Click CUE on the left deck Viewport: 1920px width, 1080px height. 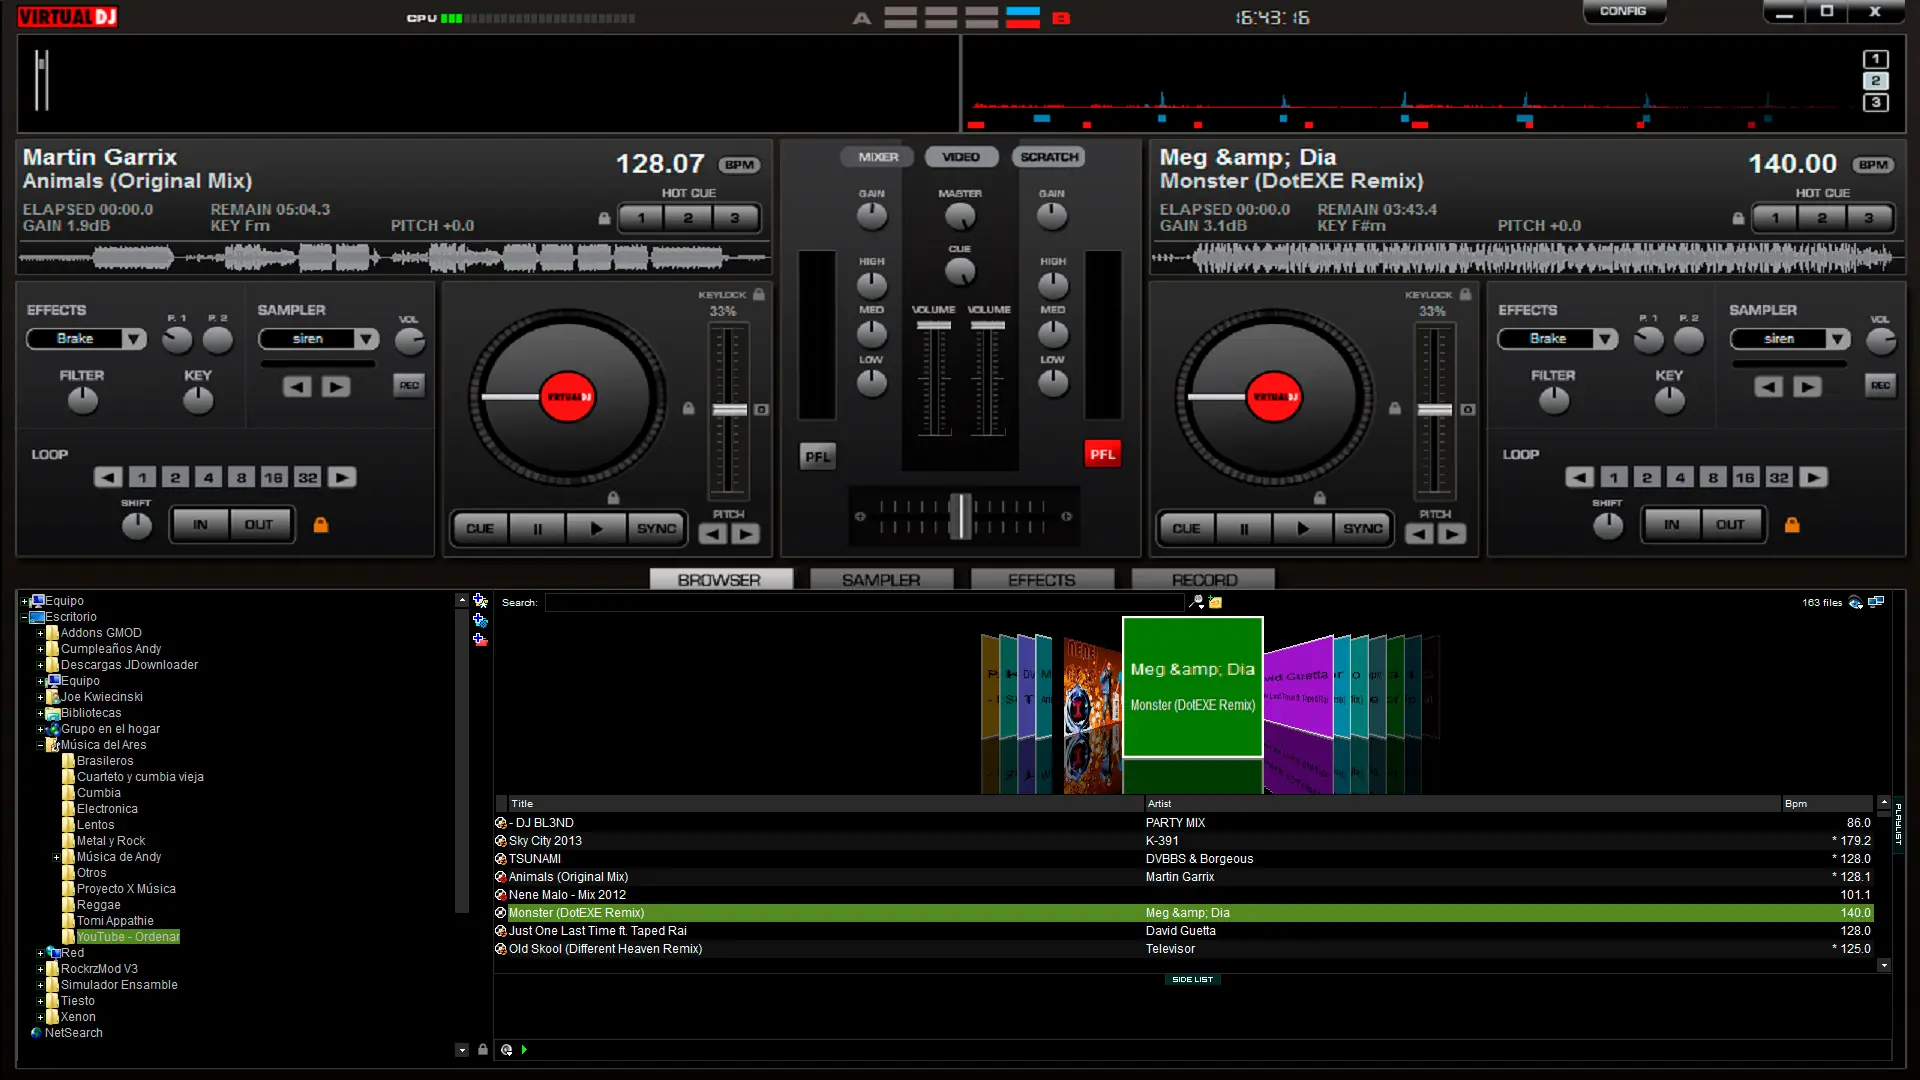tap(480, 528)
